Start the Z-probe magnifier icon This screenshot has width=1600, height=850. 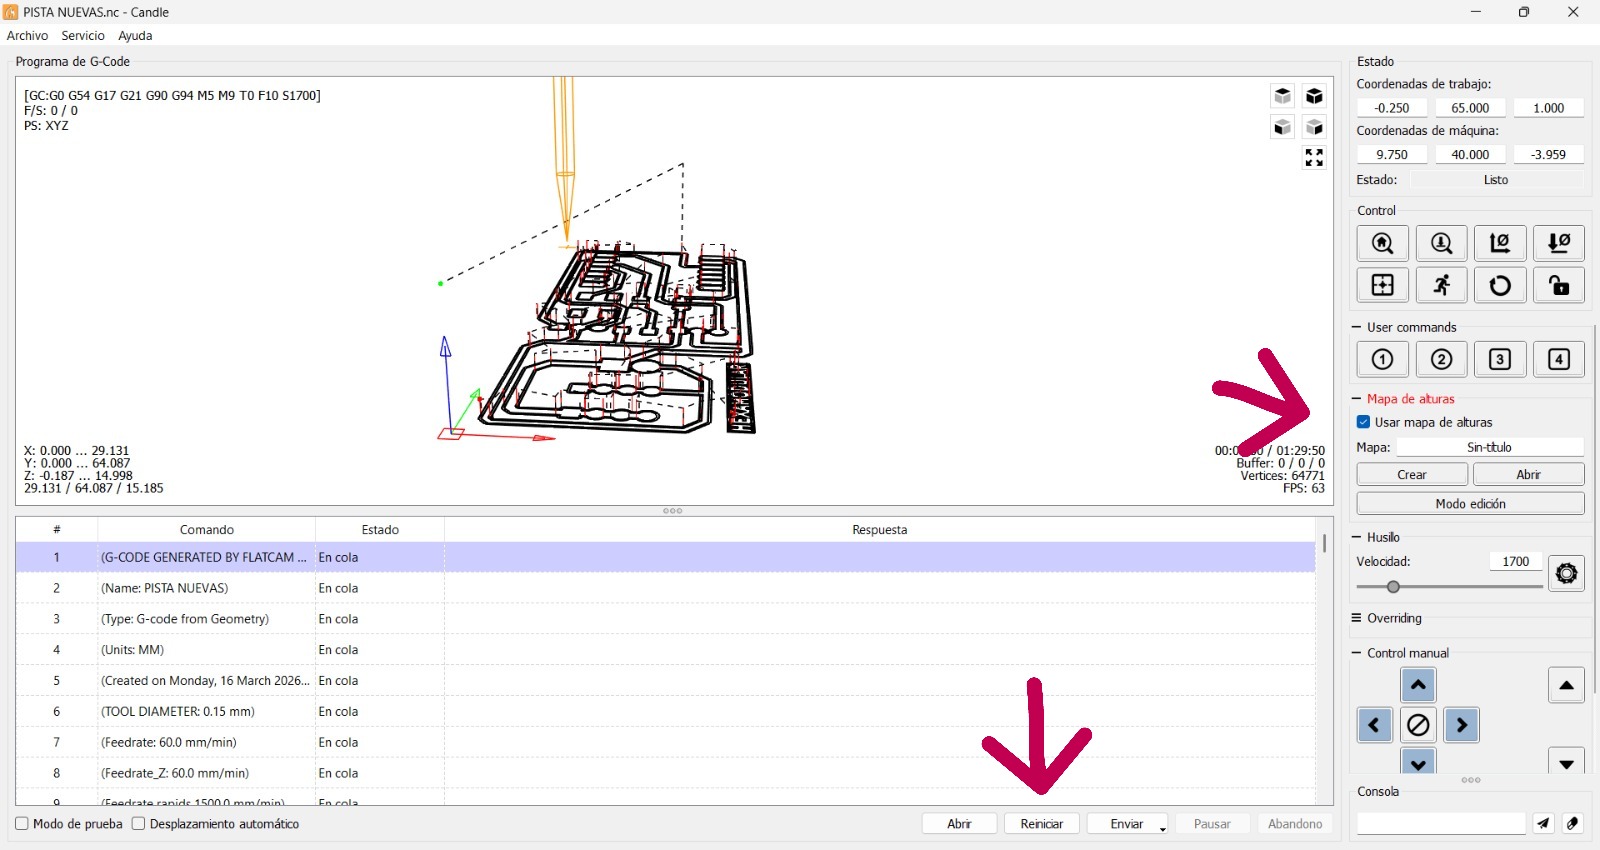pyautogui.click(x=1441, y=243)
